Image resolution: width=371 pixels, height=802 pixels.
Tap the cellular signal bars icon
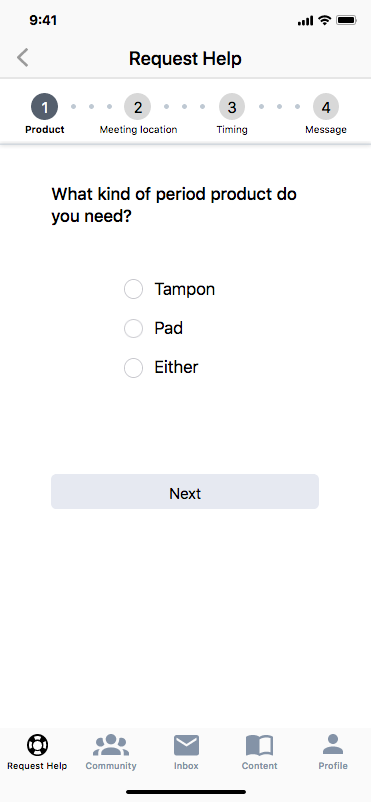[x=305, y=21]
